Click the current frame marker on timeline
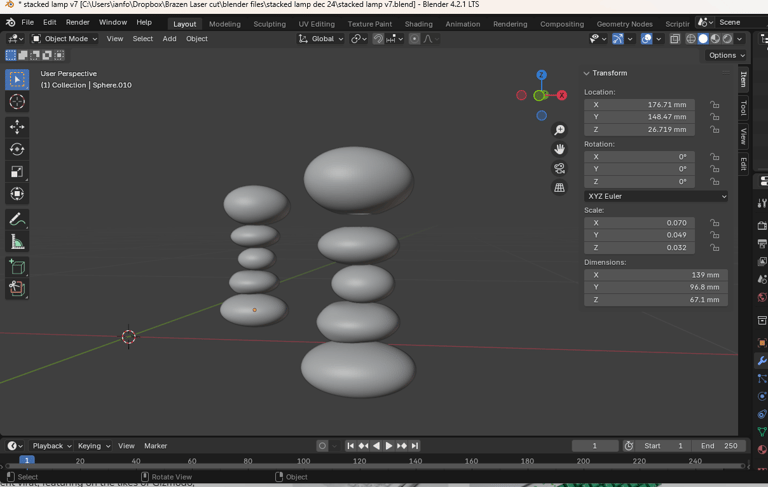The width and height of the screenshot is (768, 487). pyautogui.click(x=27, y=460)
